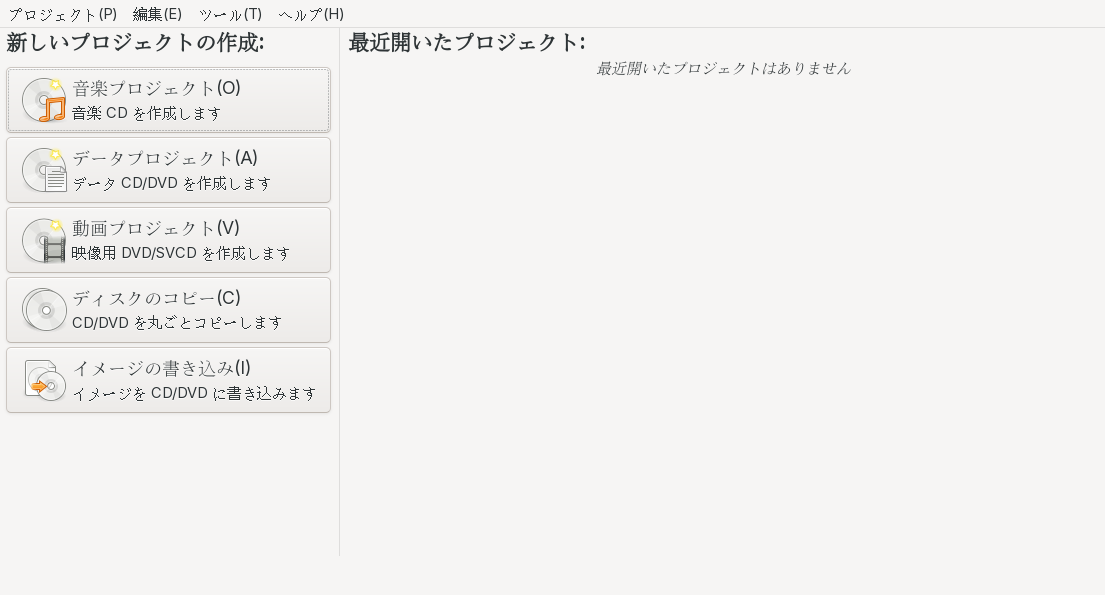Click the 最近開いたプロジェクトはありません message
The height and width of the screenshot is (595, 1105).
[723, 68]
